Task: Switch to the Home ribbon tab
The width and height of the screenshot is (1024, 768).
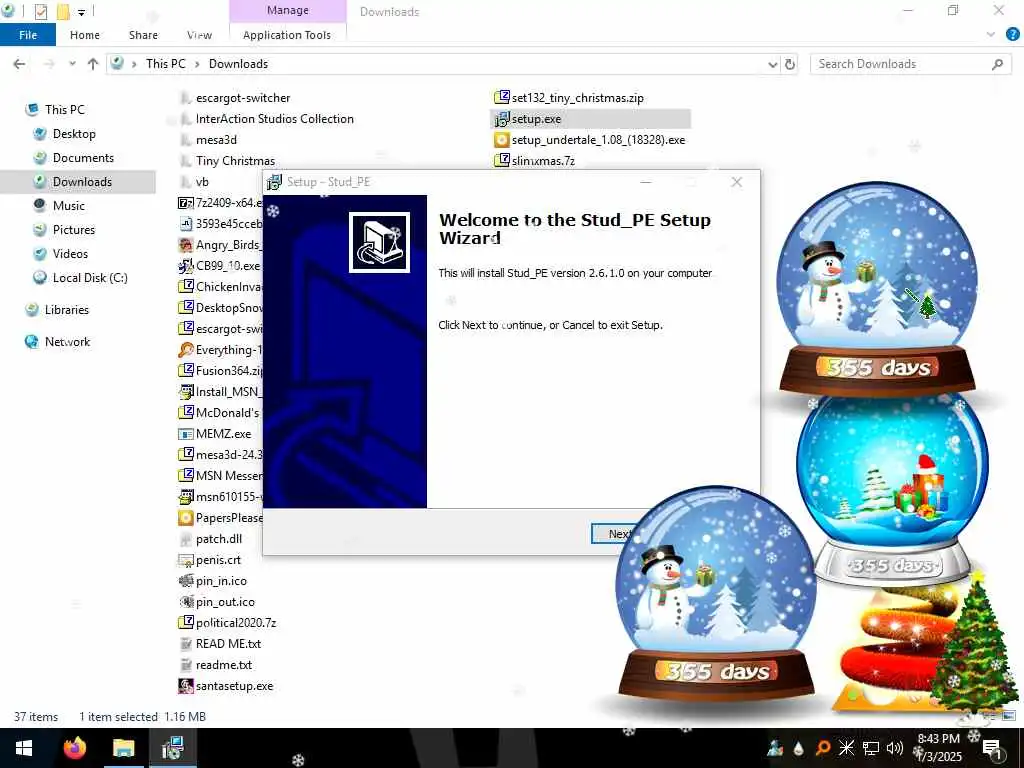Action: tap(85, 35)
